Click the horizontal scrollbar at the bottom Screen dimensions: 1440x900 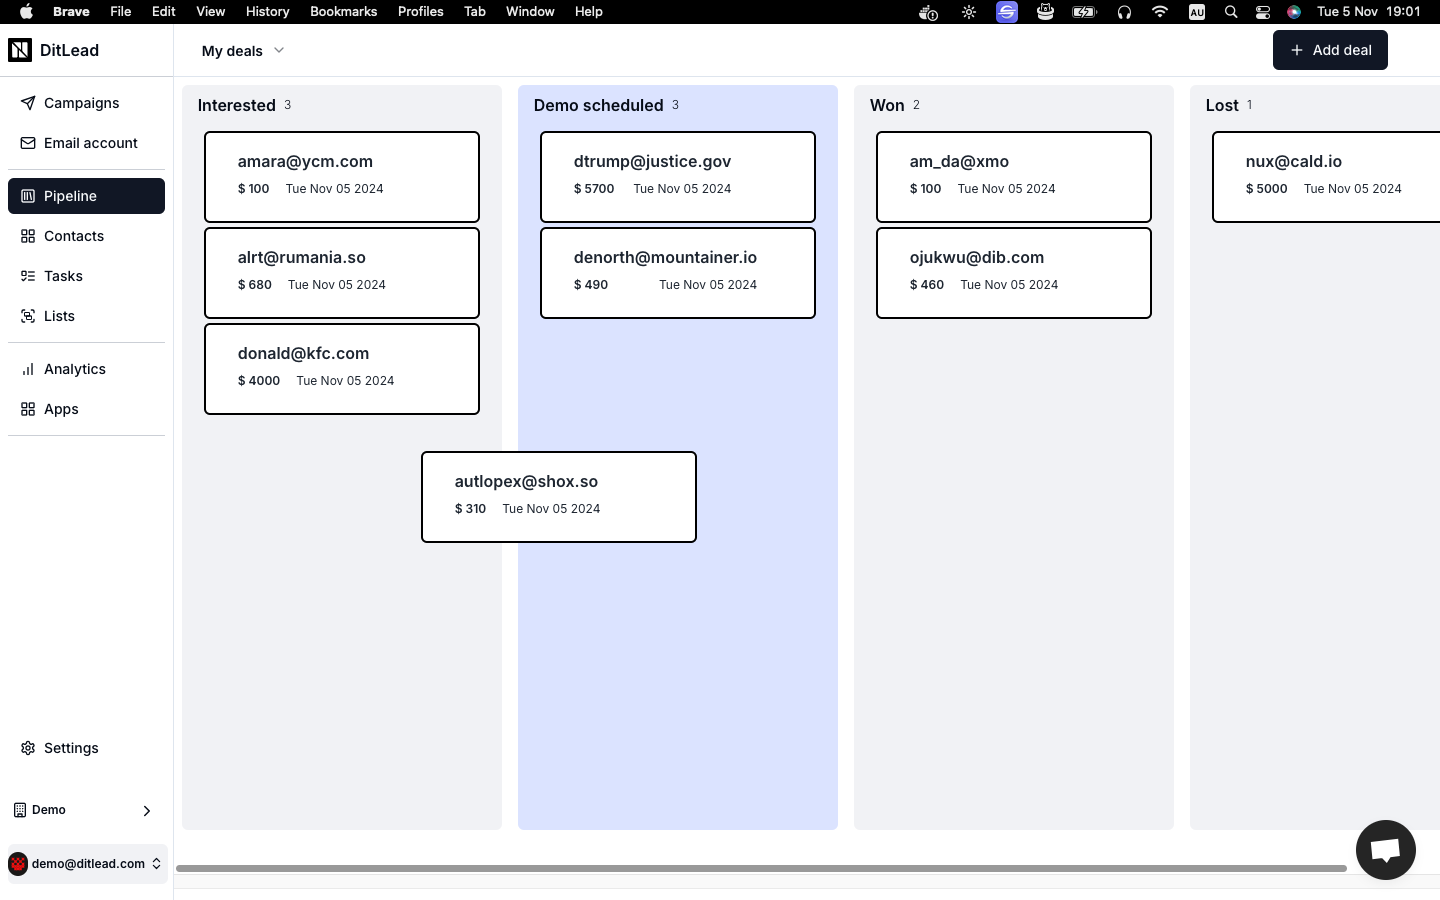point(760,868)
